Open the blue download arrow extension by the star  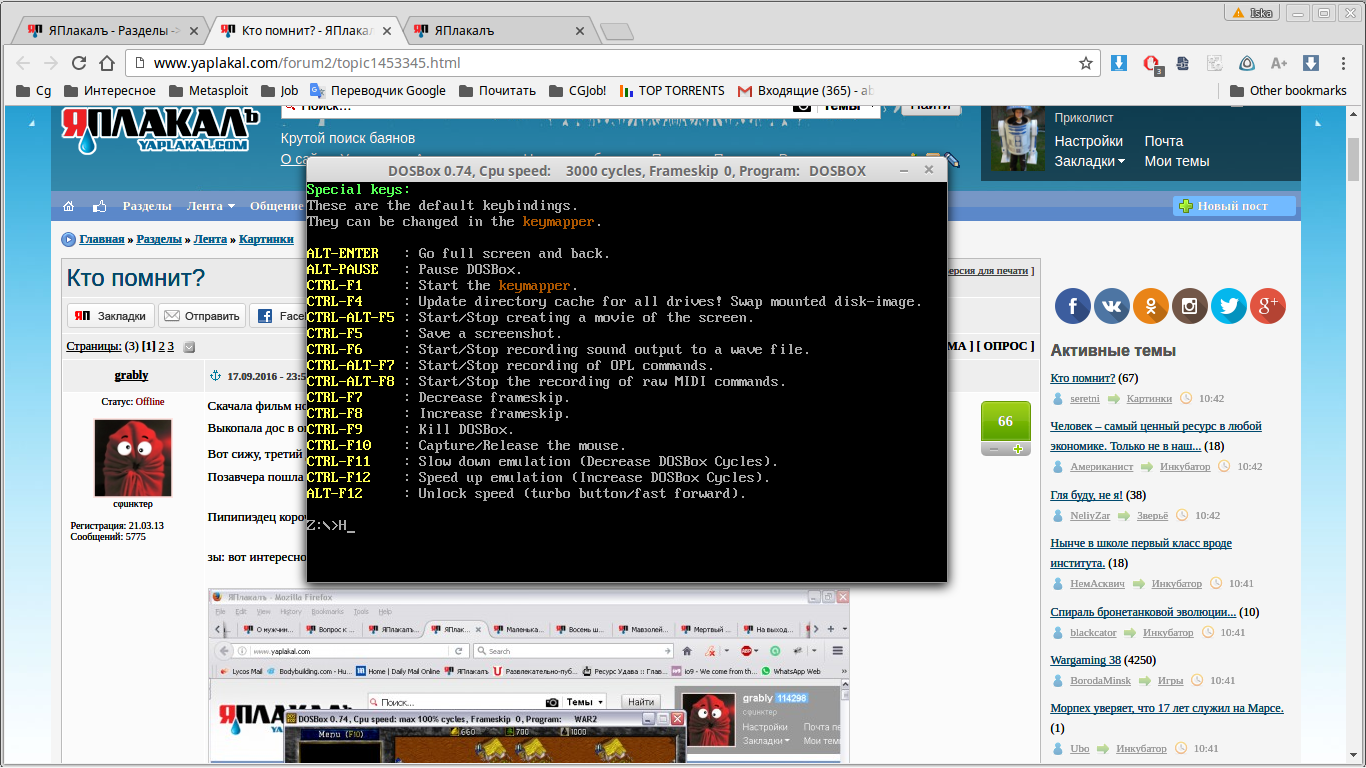click(1119, 63)
